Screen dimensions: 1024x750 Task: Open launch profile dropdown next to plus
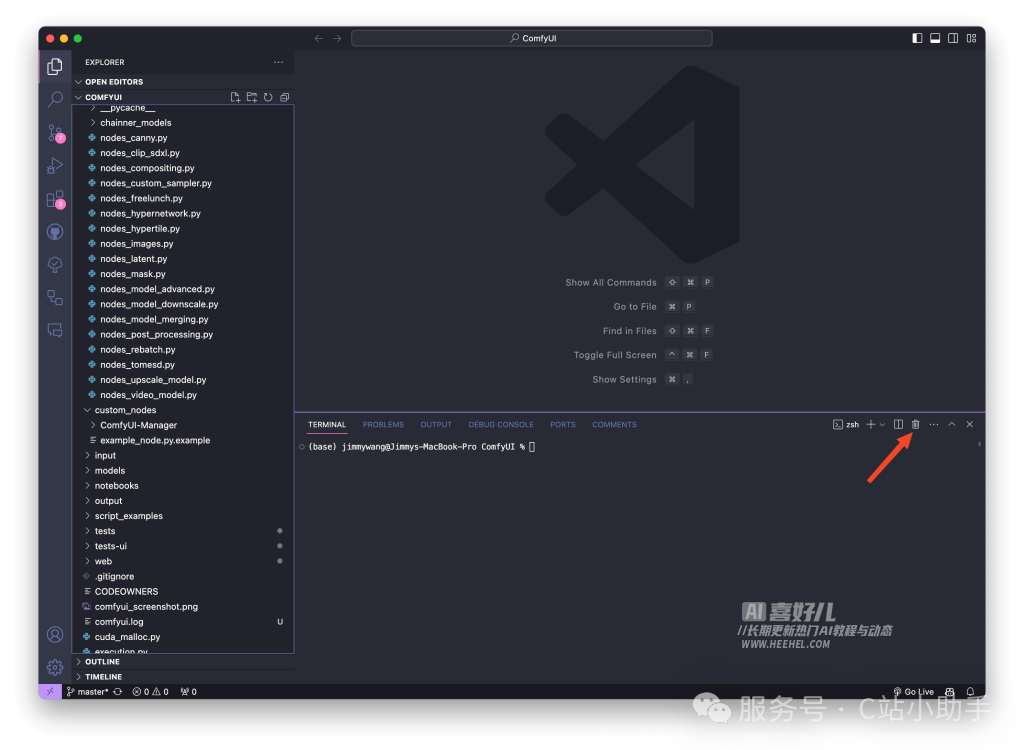tap(882, 425)
